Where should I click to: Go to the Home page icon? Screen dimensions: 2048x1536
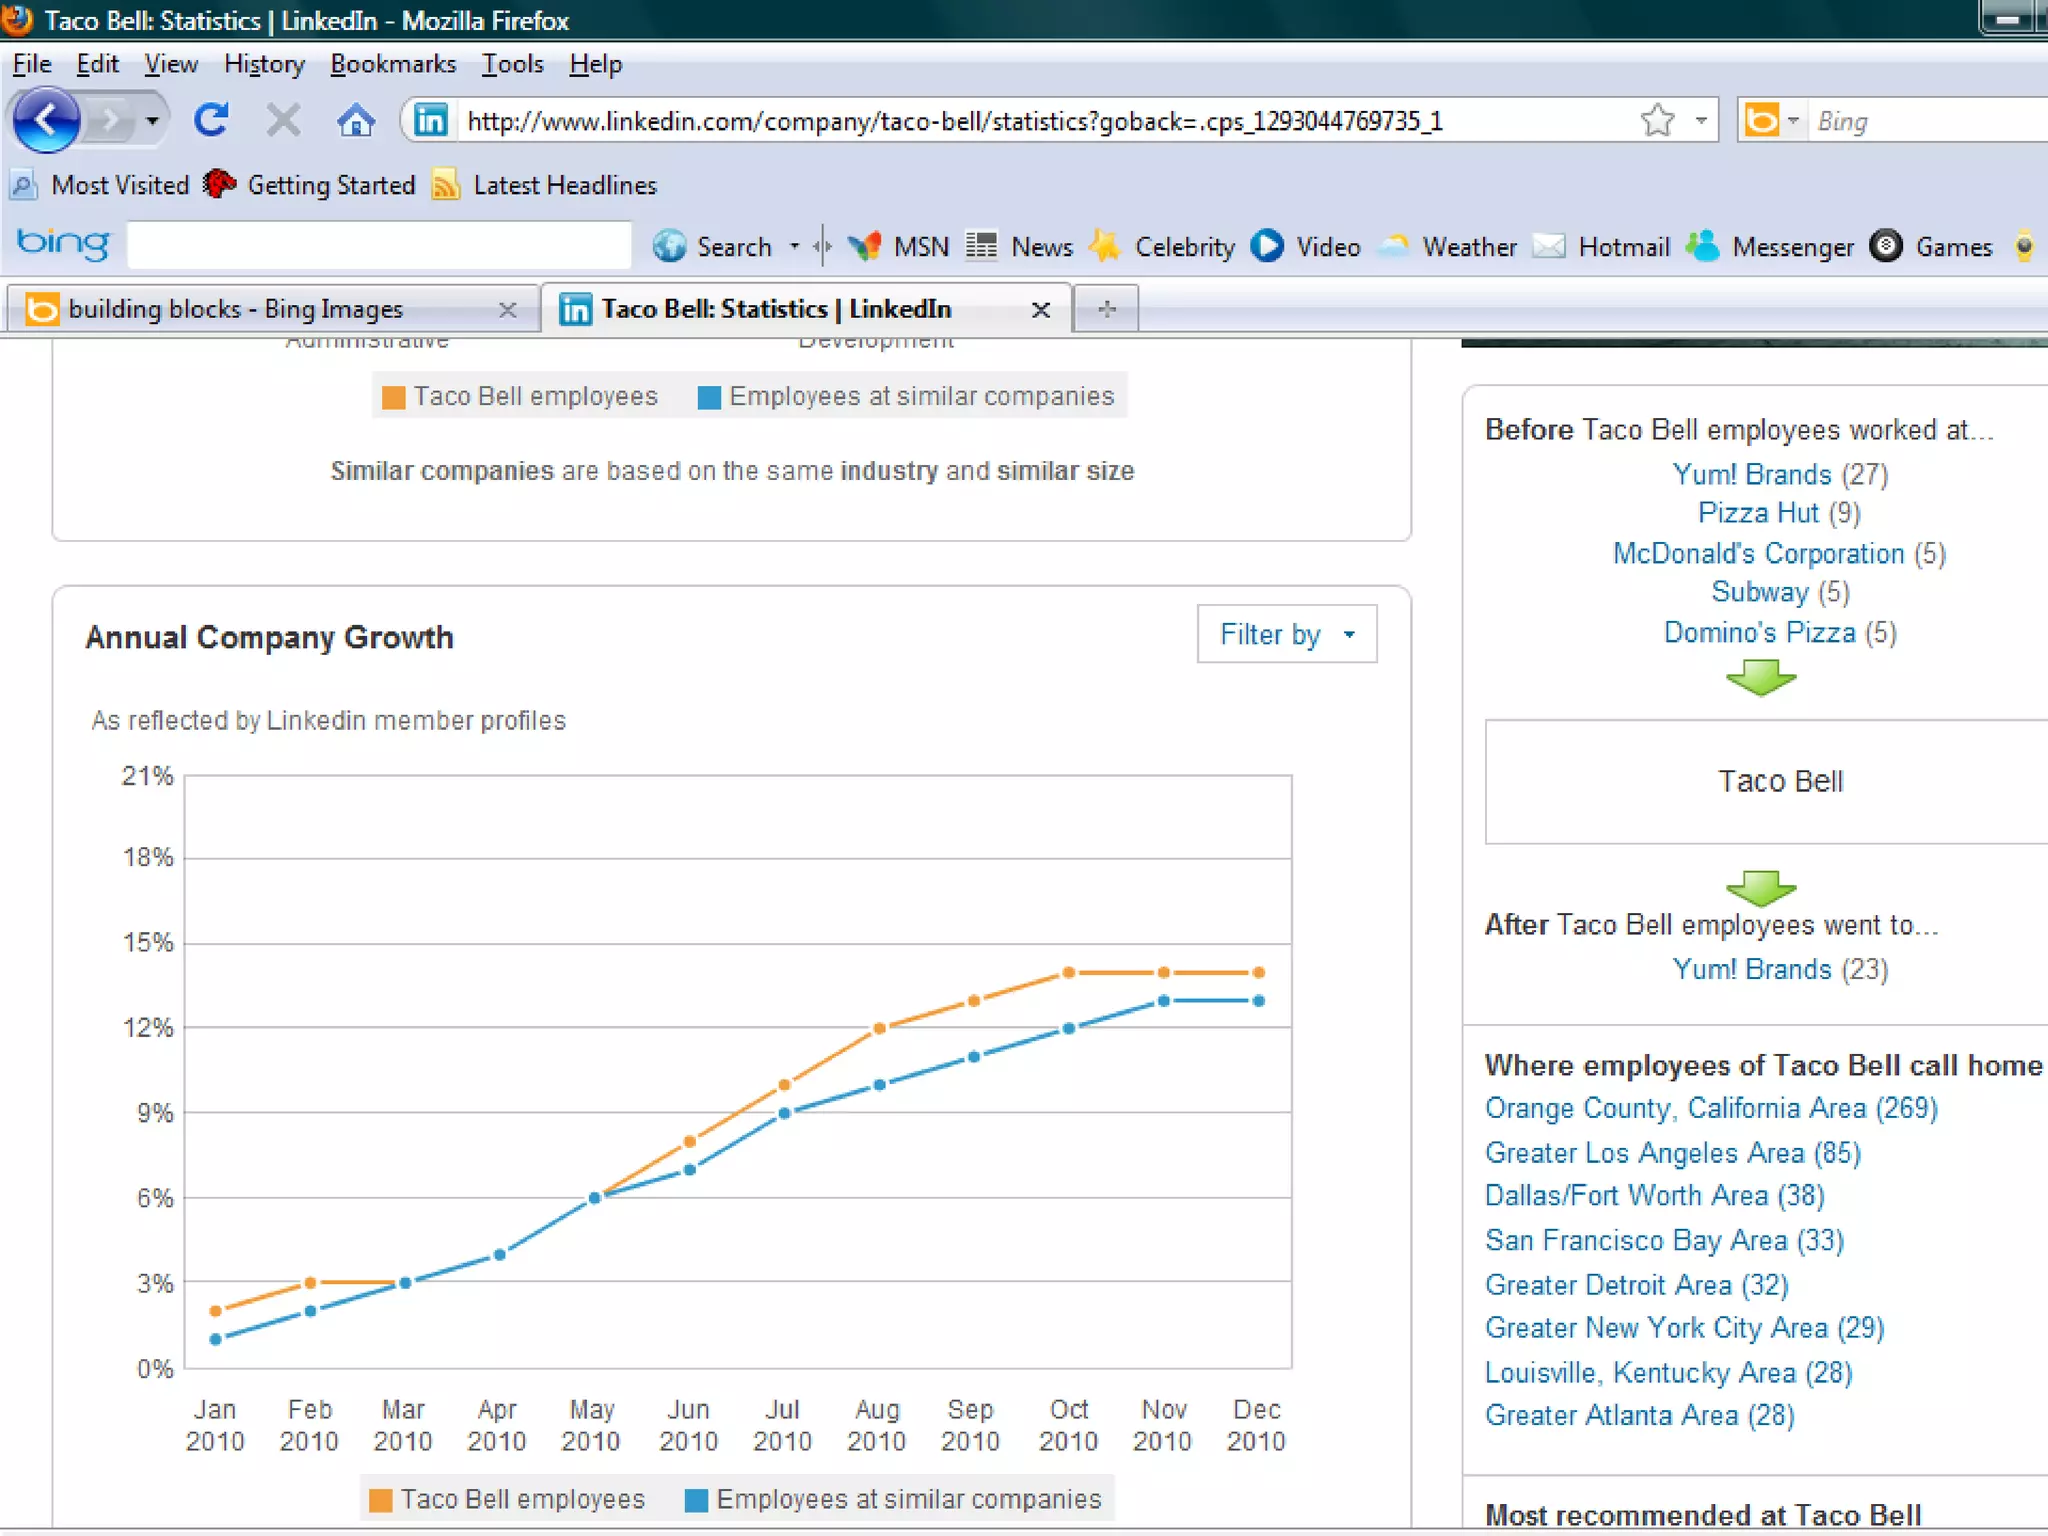[x=355, y=121]
